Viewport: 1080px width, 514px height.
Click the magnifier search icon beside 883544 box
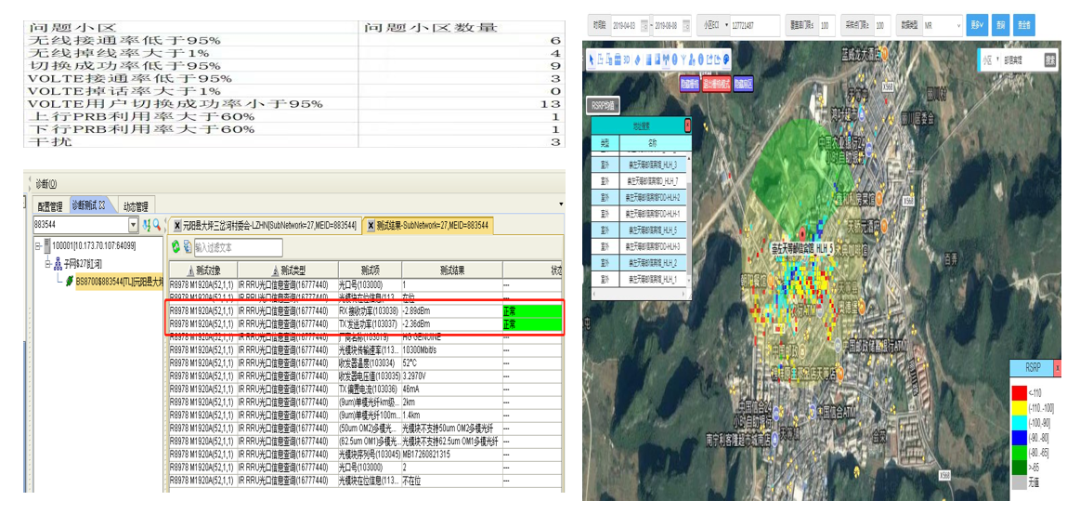[x=156, y=225]
